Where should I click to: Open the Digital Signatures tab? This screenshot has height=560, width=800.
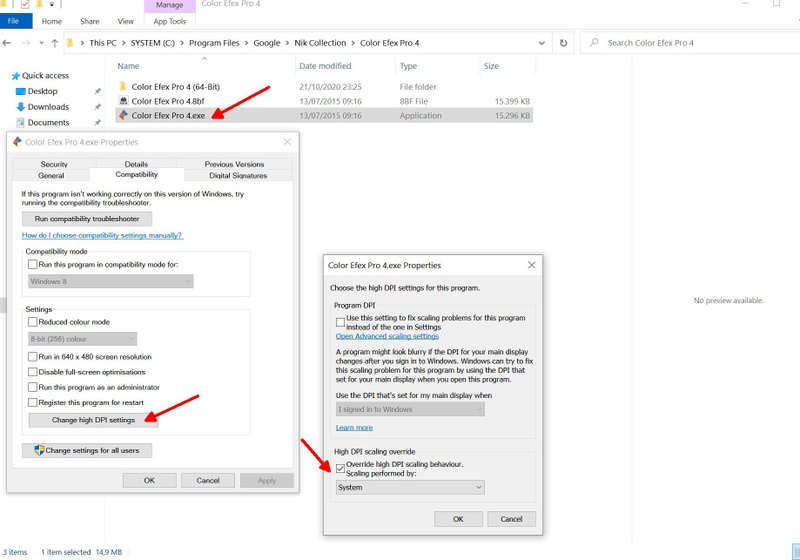tap(238, 175)
